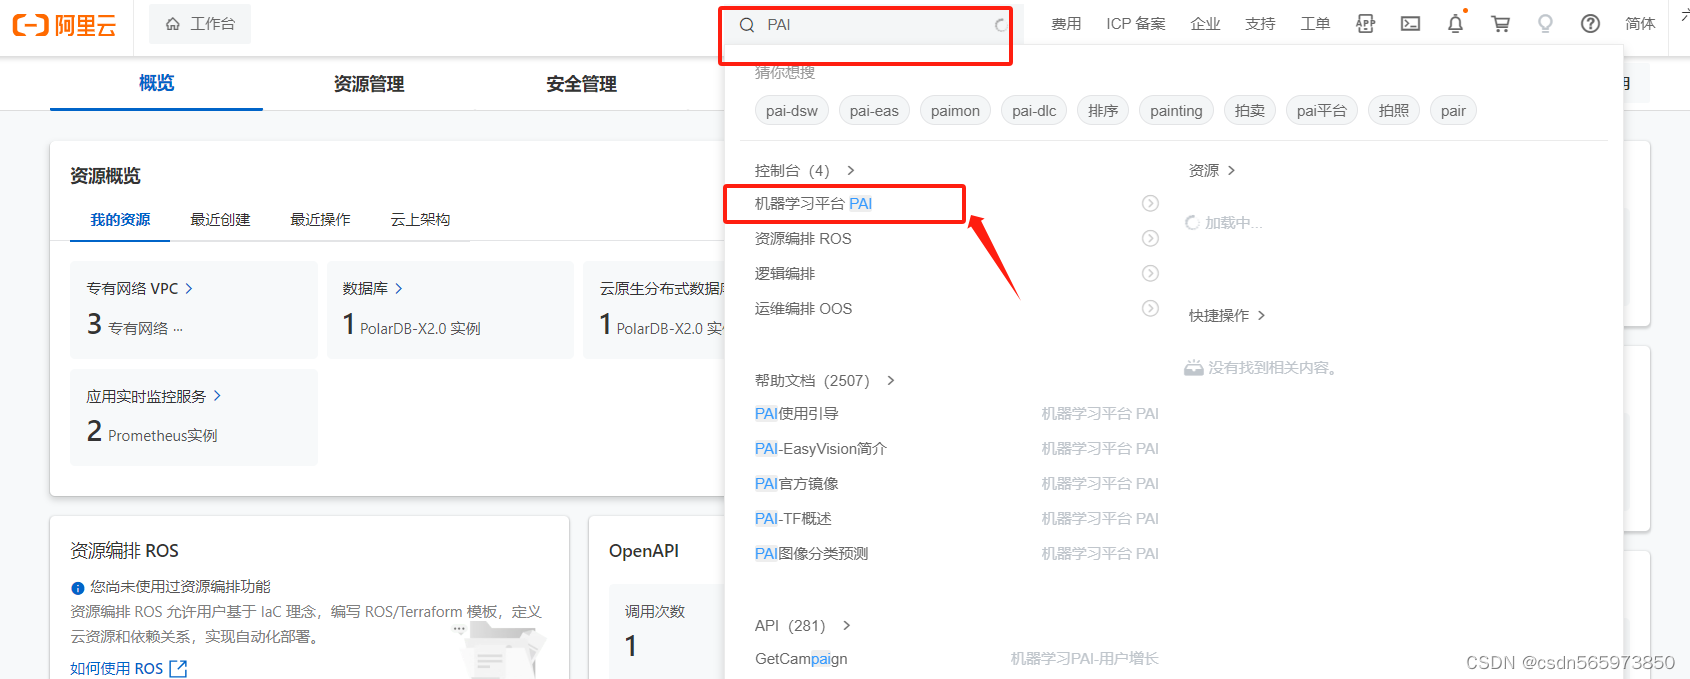
Task: Expand 资源 section chevron
Action: click(x=1231, y=170)
